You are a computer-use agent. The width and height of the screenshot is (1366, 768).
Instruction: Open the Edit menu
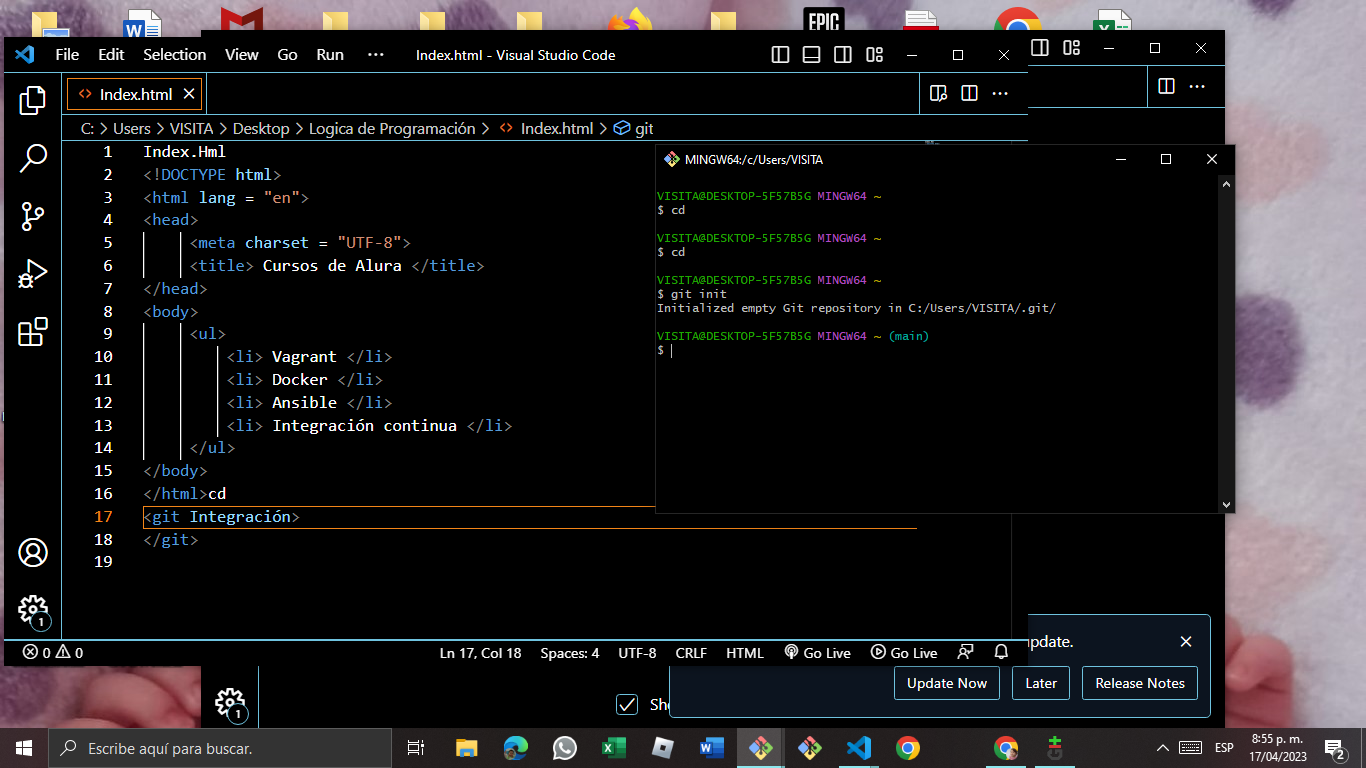point(111,55)
